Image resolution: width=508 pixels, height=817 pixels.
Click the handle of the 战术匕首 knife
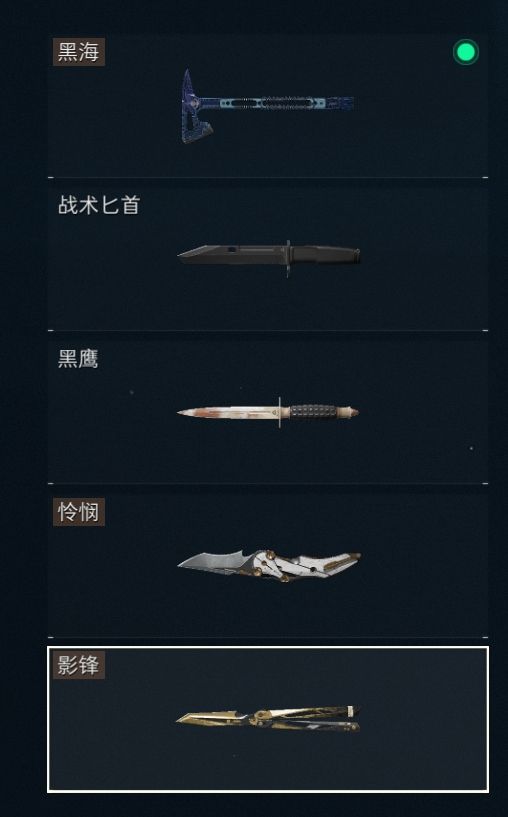point(325,255)
